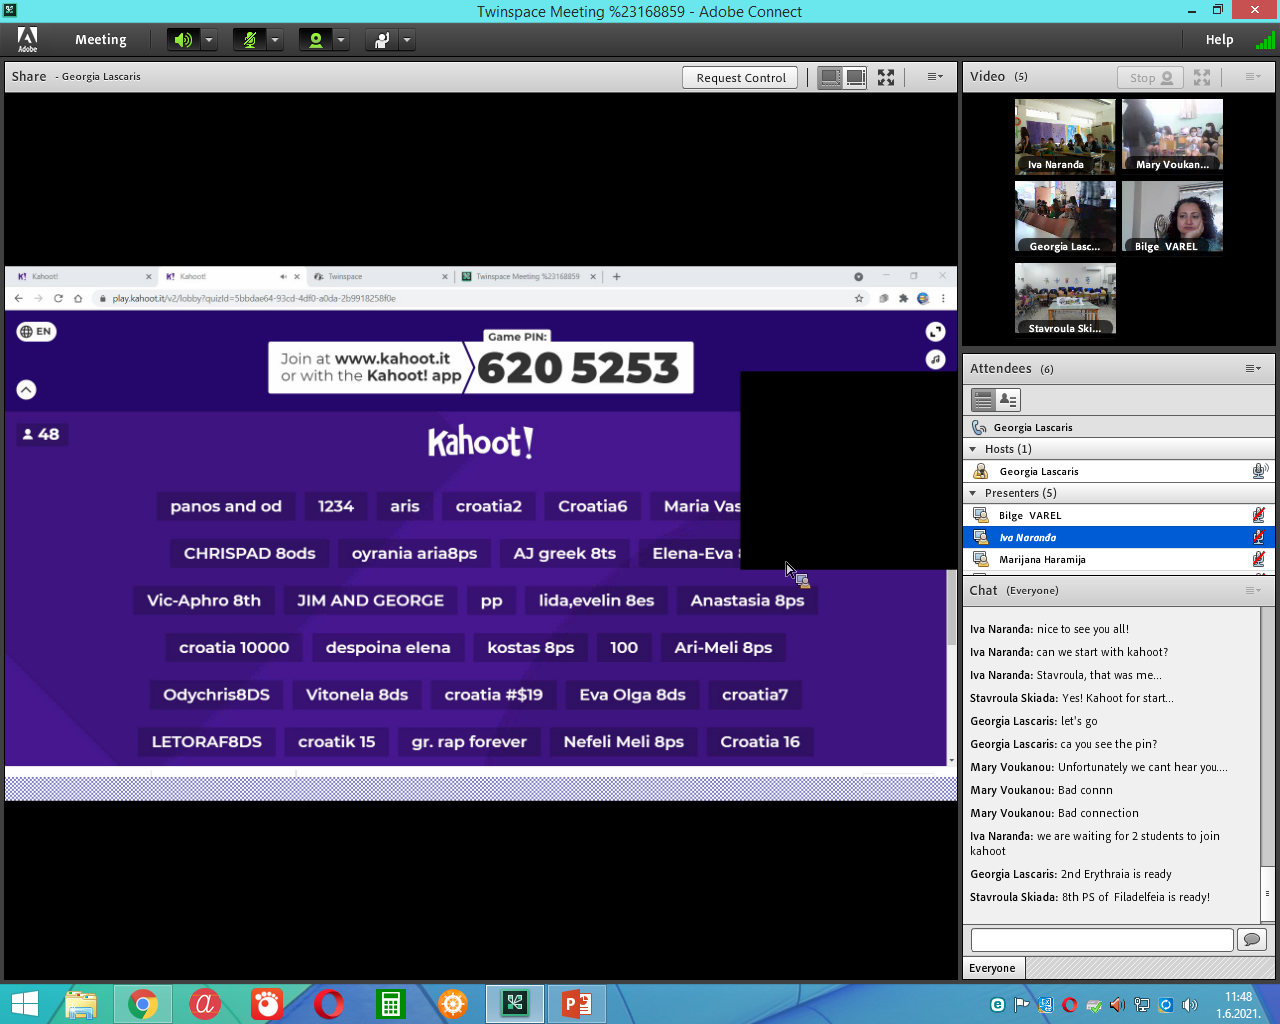Click the 48 players count
The width and height of the screenshot is (1280, 1024).
coord(41,435)
